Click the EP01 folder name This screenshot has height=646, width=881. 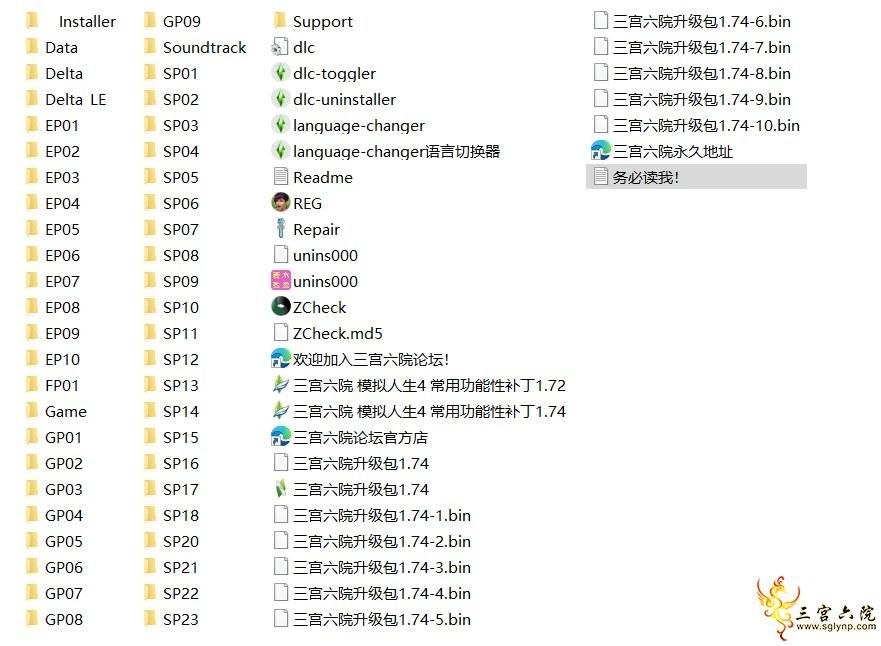coord(62,125)
